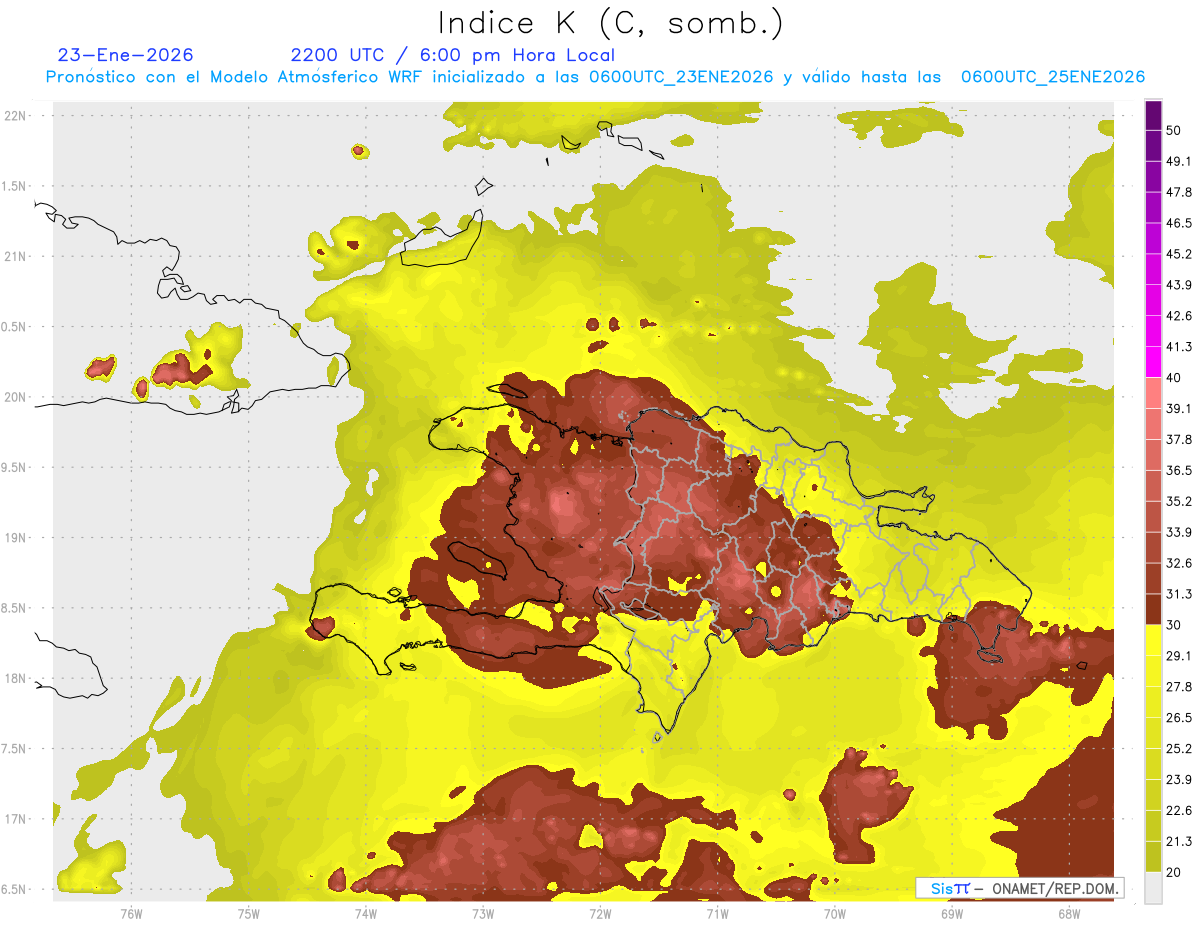1200x927 pixels.
Task: Click the '75W' longitude label
Action: (x=248, y=913)
